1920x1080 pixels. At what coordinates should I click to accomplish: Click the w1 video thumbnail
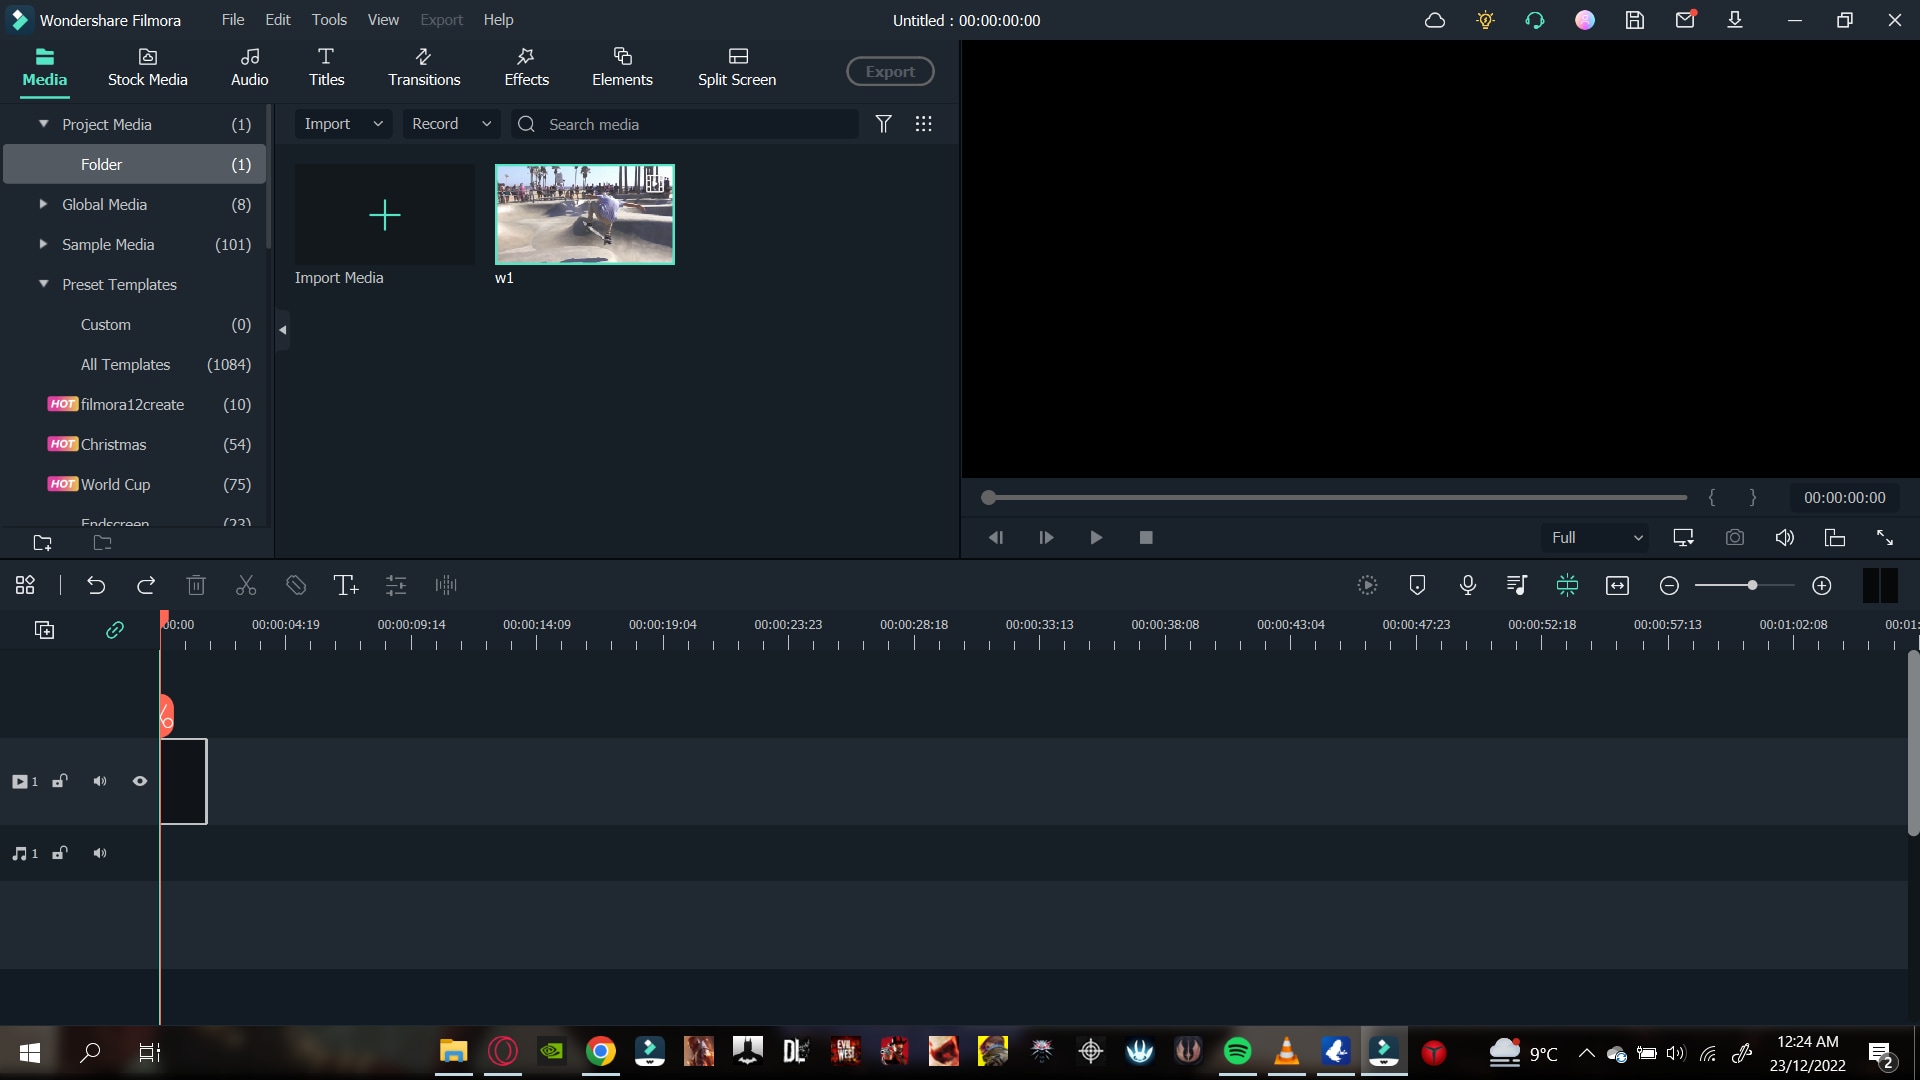(x=585, y=214)
